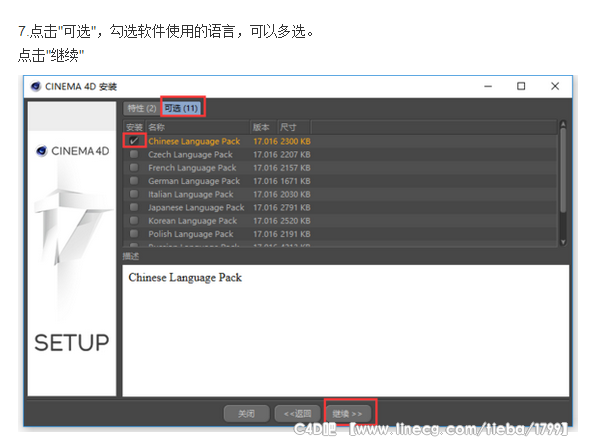
Task: Click the CINEMA 4D title bar icon
Action: pos(36,86)
